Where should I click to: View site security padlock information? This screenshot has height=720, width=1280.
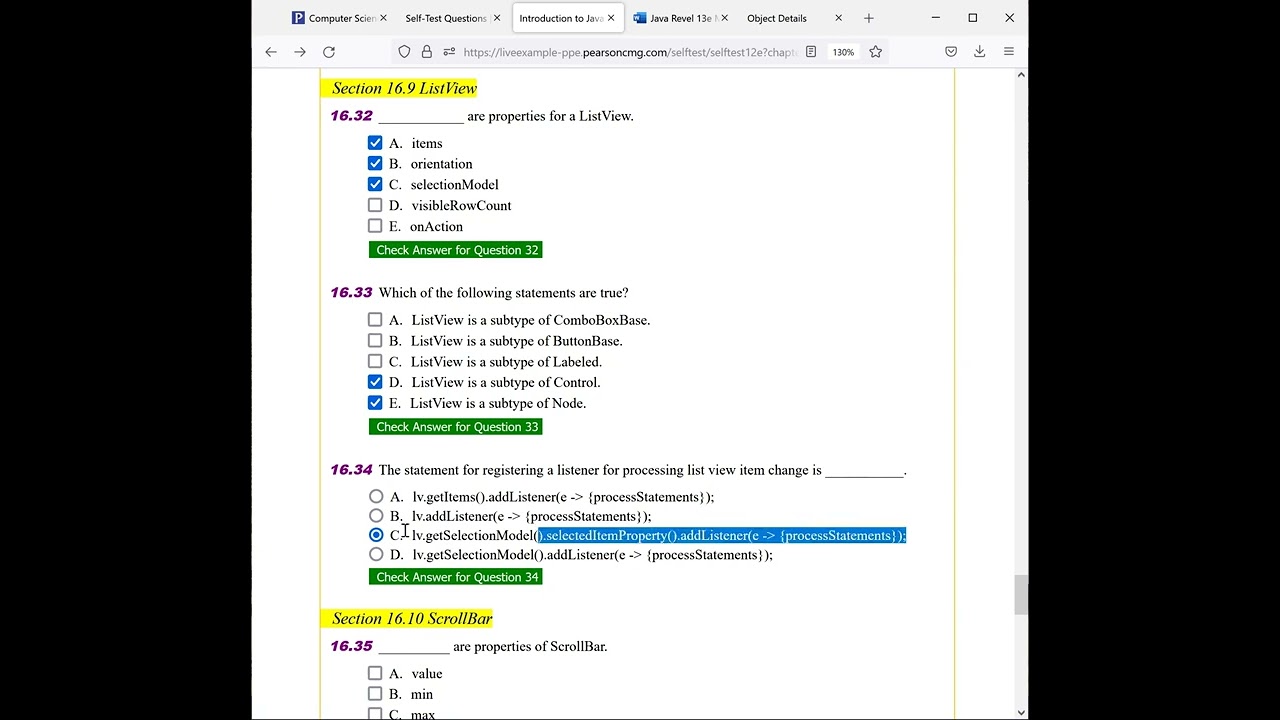(426, 52)
